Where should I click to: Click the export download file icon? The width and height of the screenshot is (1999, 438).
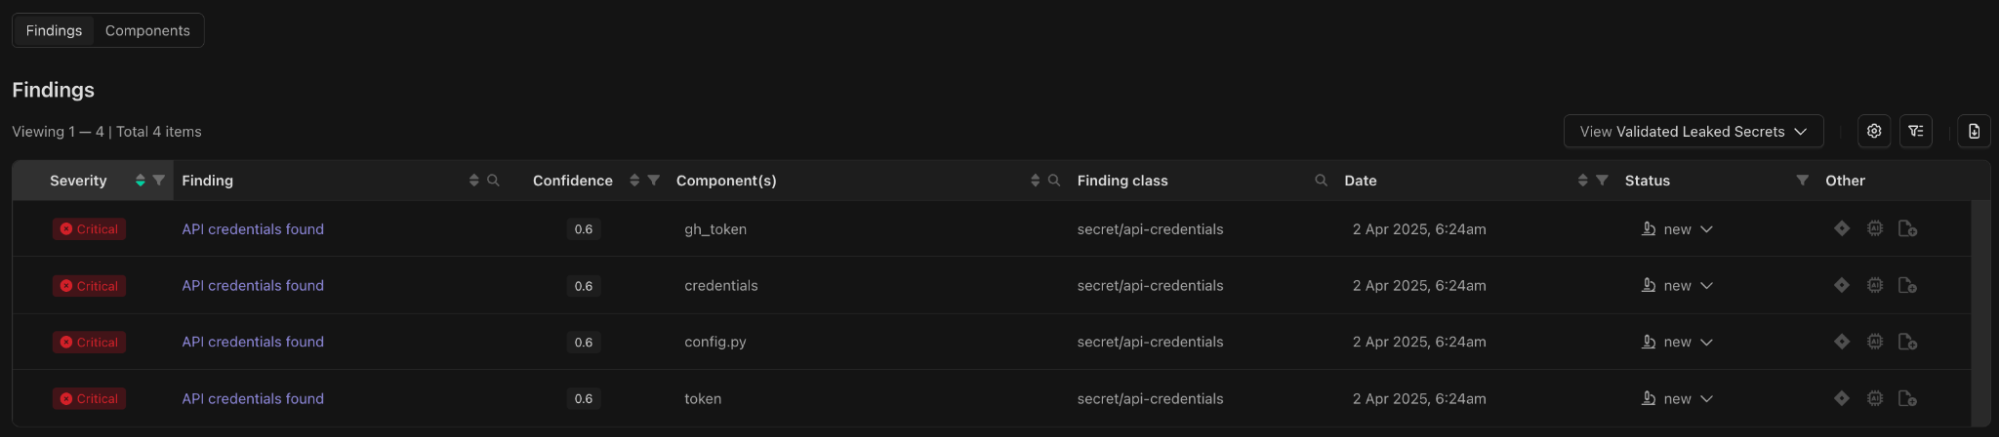[x=1973, y=131]
